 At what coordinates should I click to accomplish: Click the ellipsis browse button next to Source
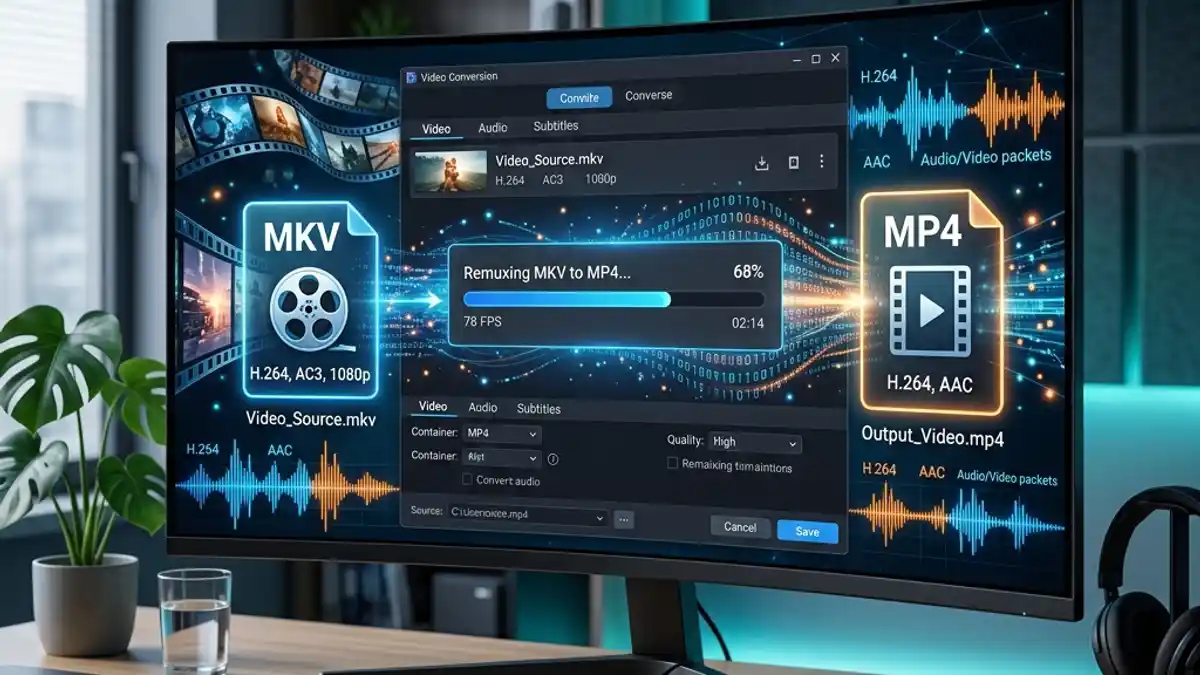tap(624, 518)
